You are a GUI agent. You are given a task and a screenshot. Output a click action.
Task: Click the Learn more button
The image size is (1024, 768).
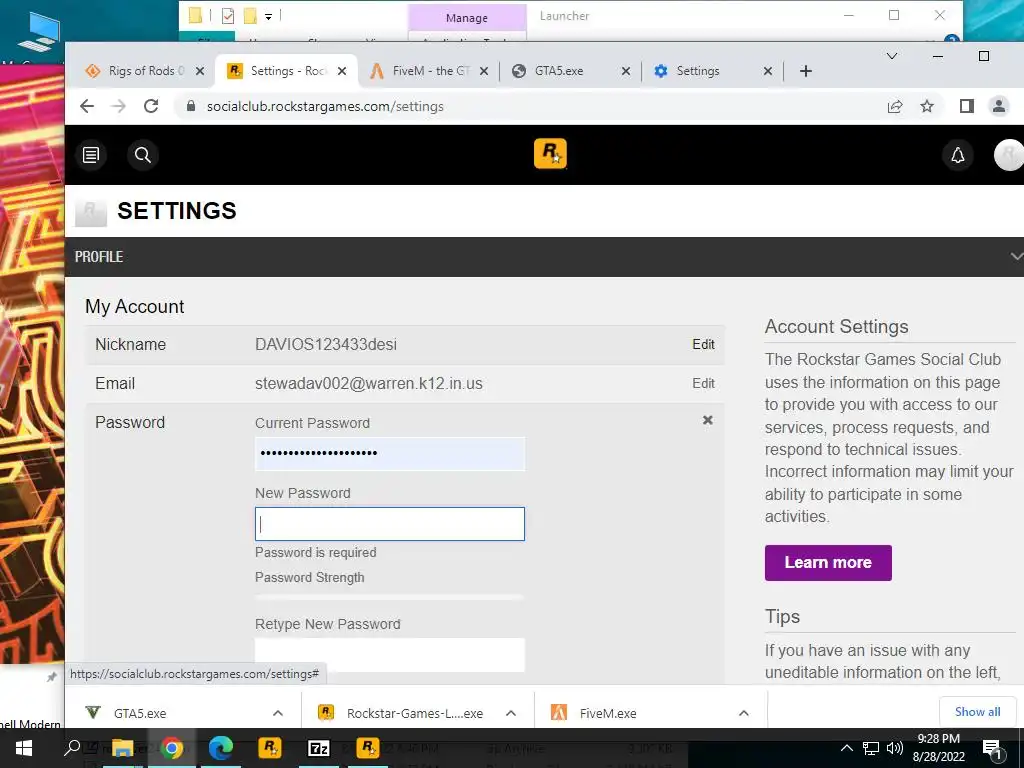(x=828, y=562)
